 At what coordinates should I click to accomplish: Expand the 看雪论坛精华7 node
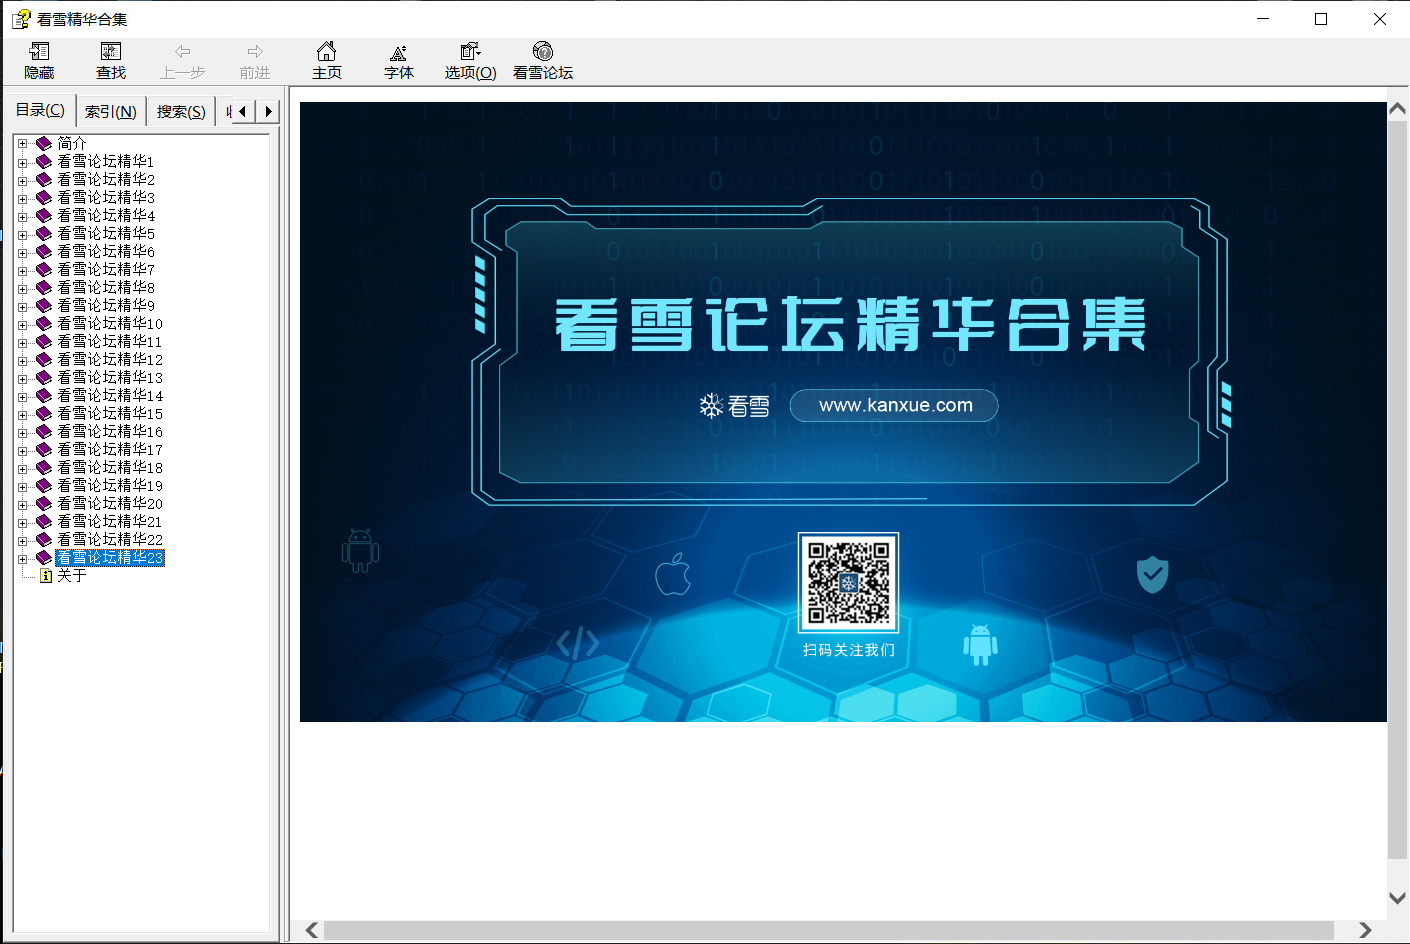[x=22, y=270]
